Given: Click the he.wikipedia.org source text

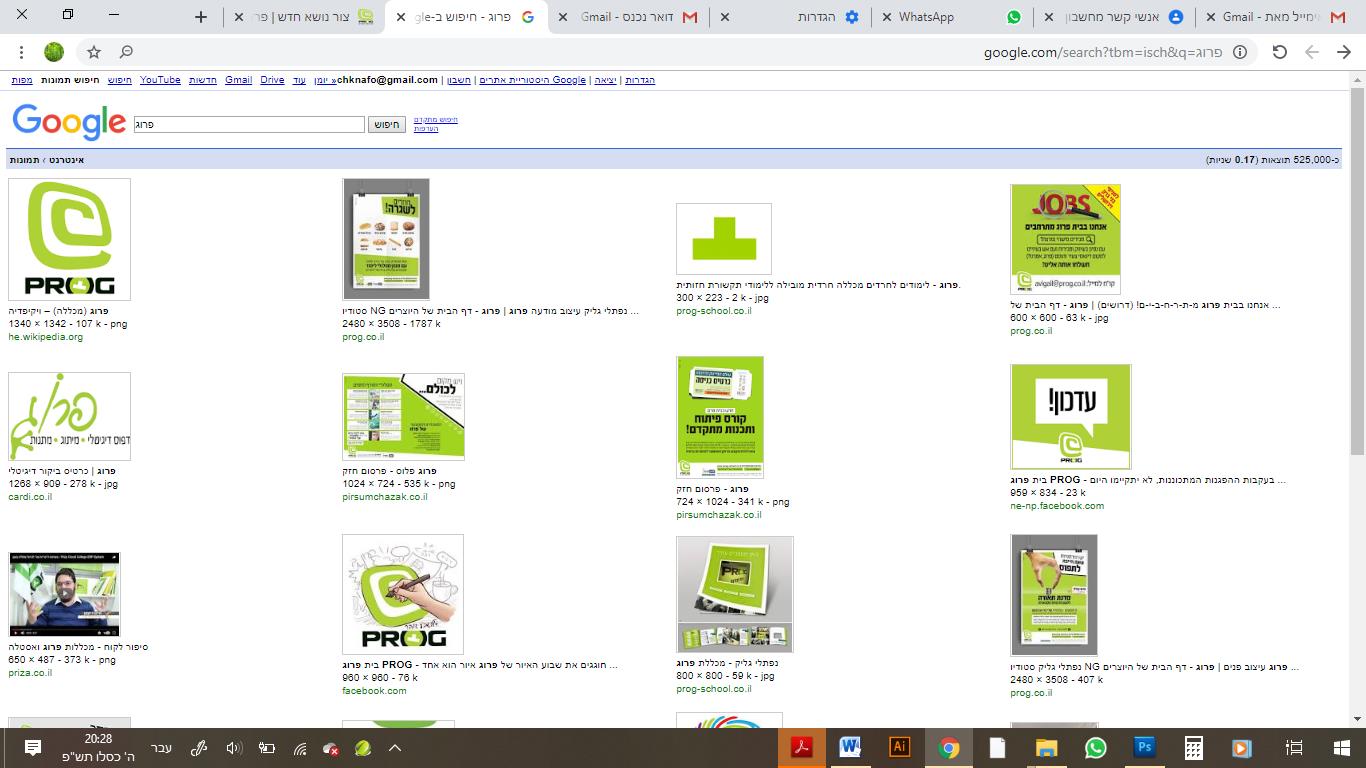Looking at the screenshot, I should click(46, 337).
